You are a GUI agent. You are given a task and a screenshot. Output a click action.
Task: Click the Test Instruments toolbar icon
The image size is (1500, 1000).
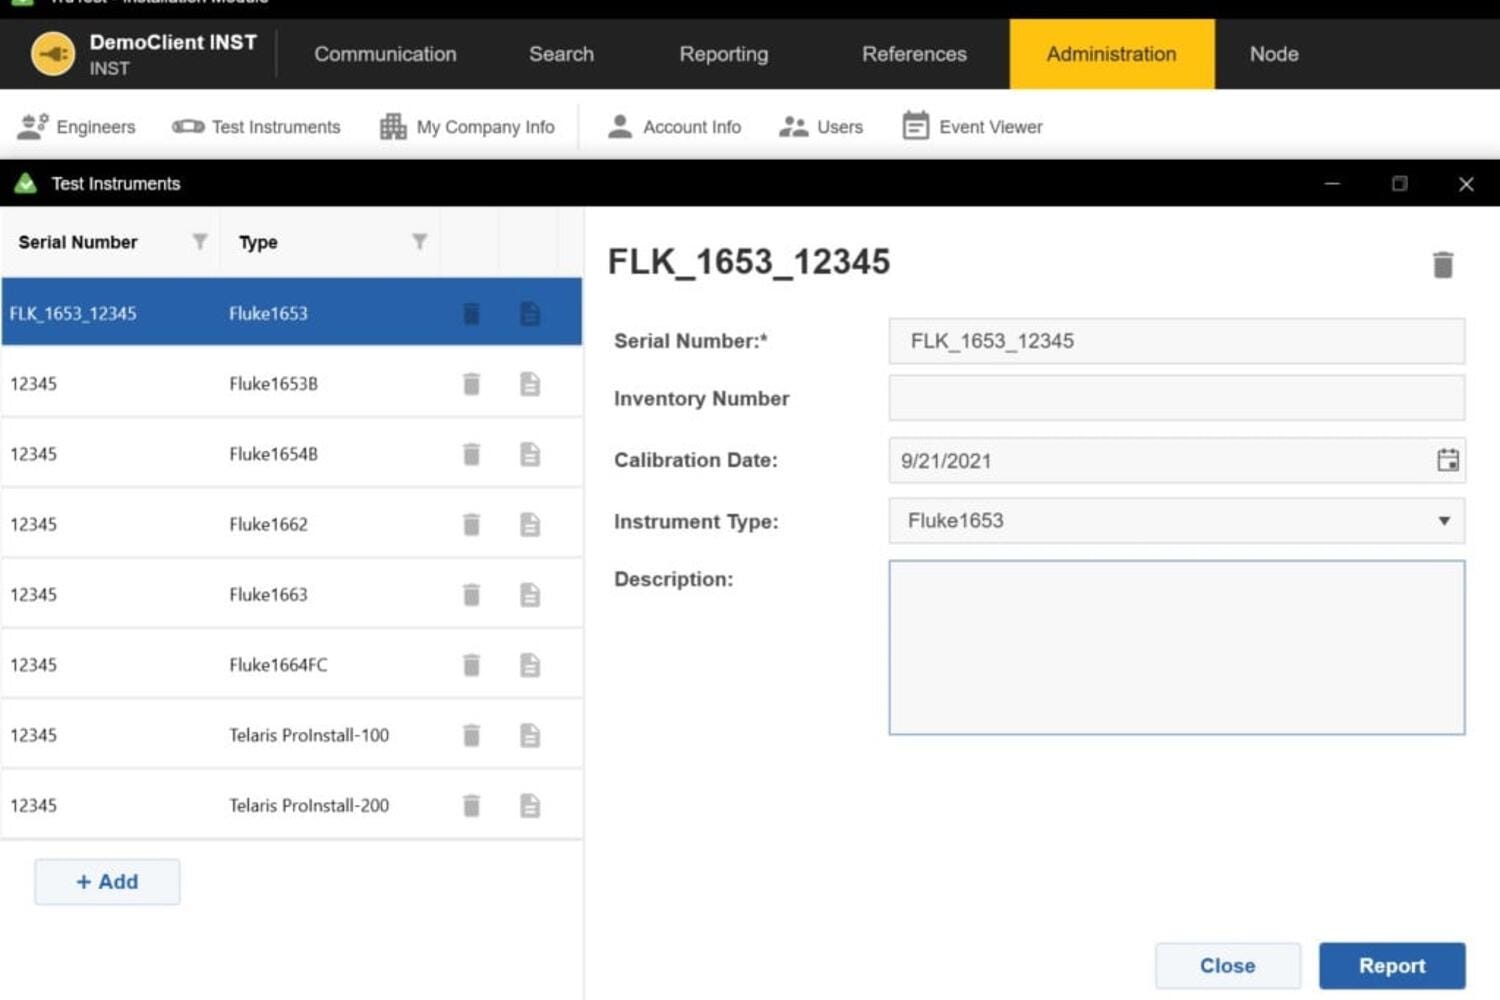188,127
